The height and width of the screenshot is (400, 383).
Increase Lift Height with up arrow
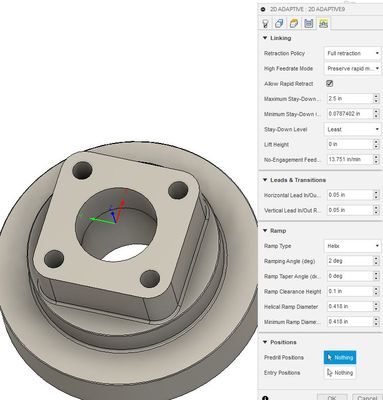[376, 142]
